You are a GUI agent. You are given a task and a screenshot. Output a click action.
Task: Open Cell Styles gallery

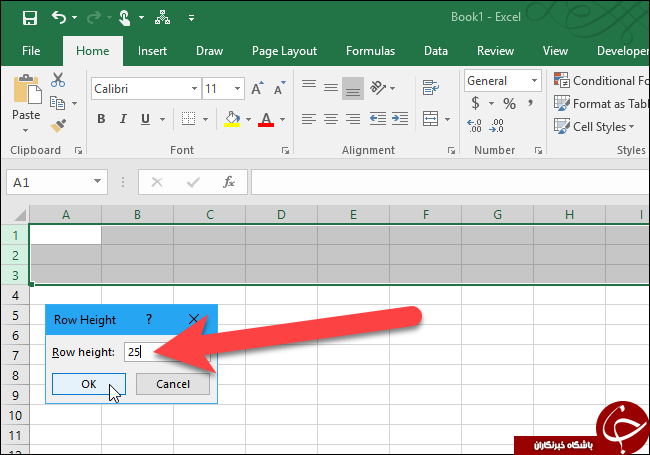(594, 126)
